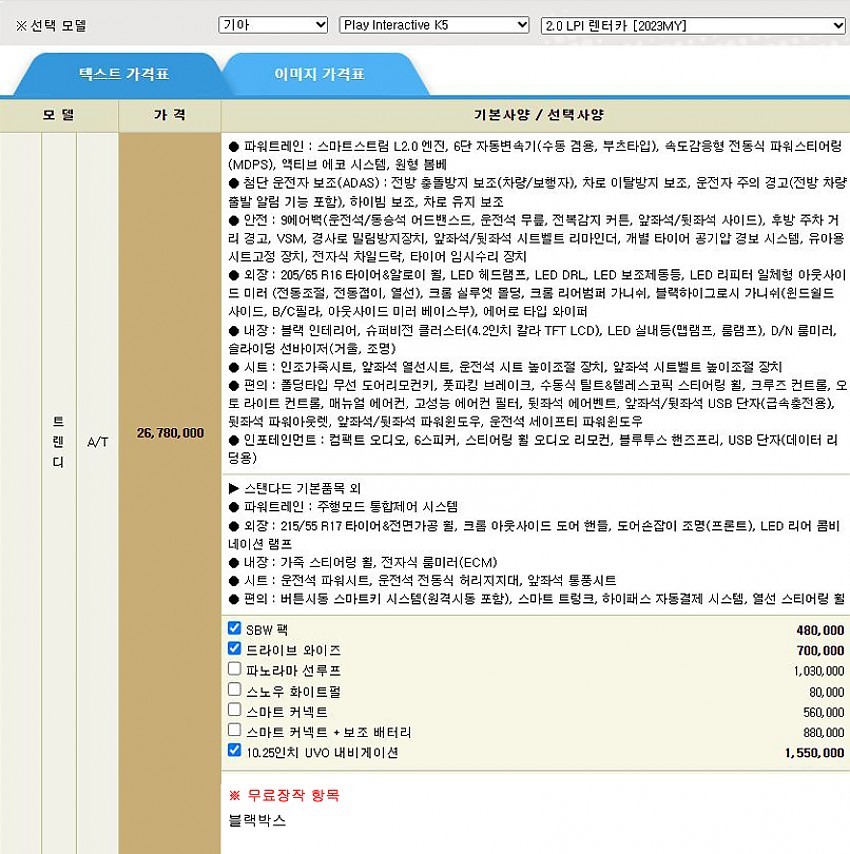Select the 트렌디 trim label cell

click(x=58, y=441)
